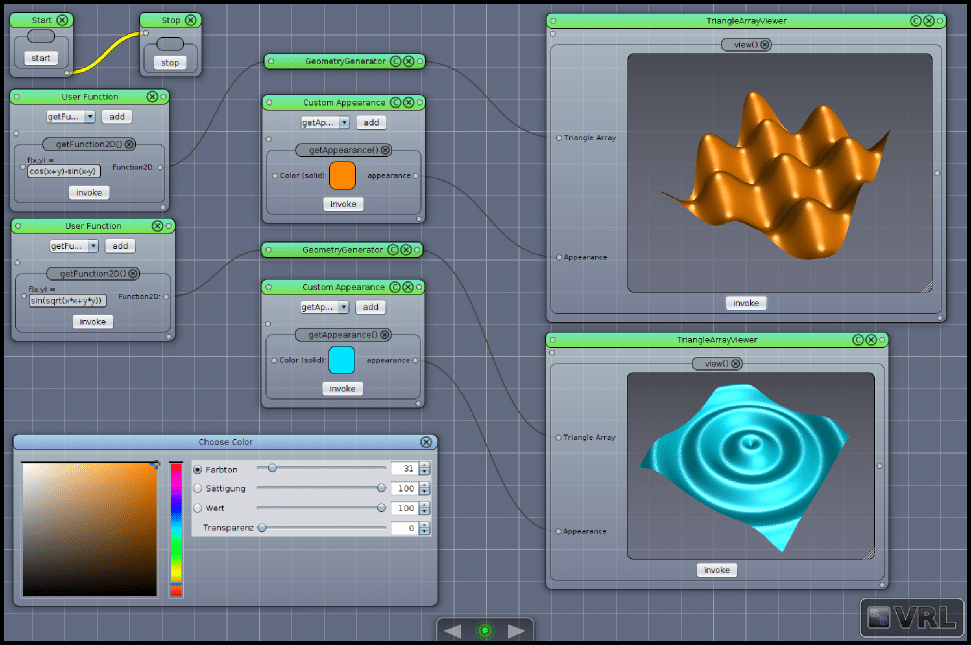This screenshot has height=645, width=971.
Task: Click invoke under the orange 3D surface viewer
Action: click(x=745, y=303)
